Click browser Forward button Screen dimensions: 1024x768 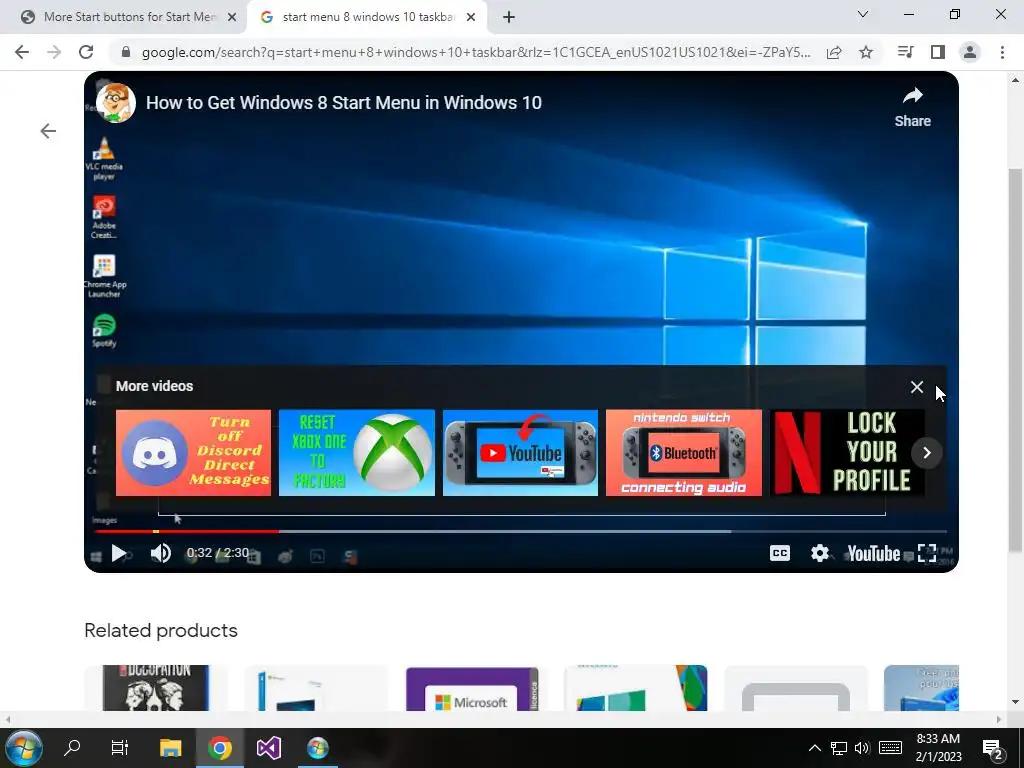click(x=54, y=52)
